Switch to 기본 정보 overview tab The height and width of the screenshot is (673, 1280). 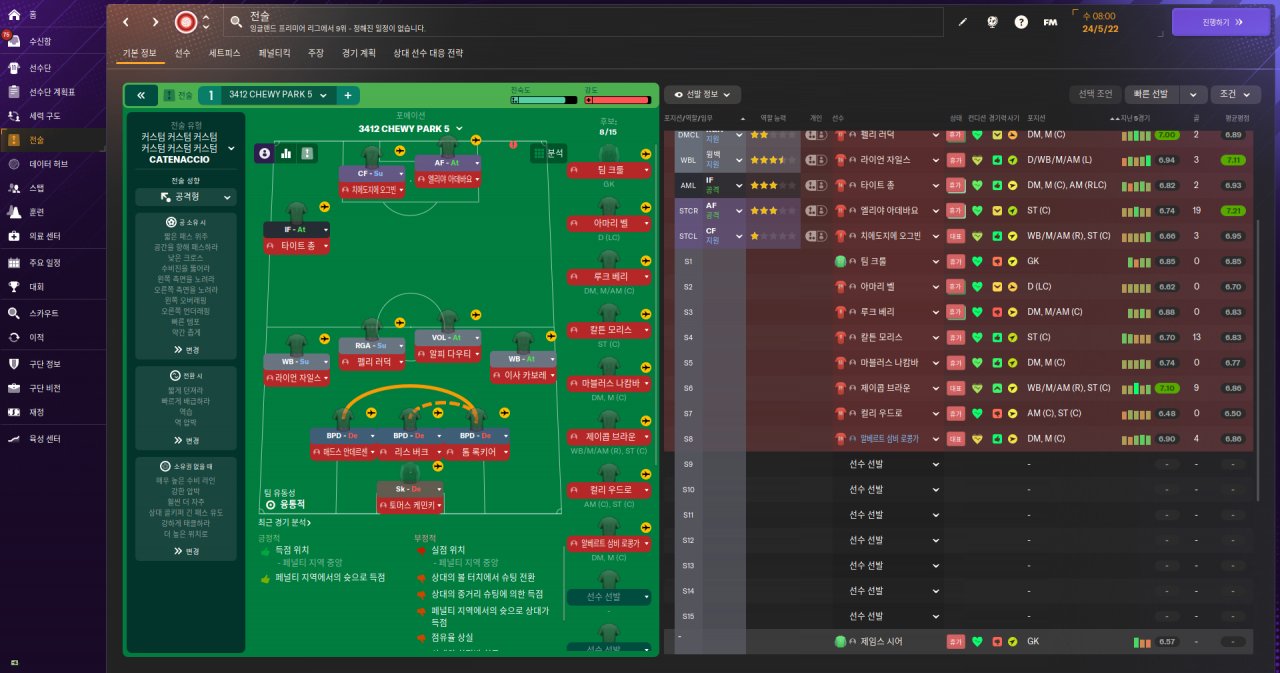pos(139,53)
